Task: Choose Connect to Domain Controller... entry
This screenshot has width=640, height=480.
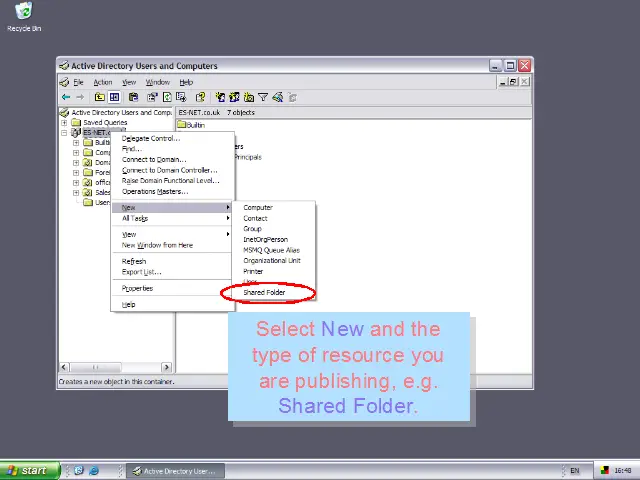Action: point(172,170)
